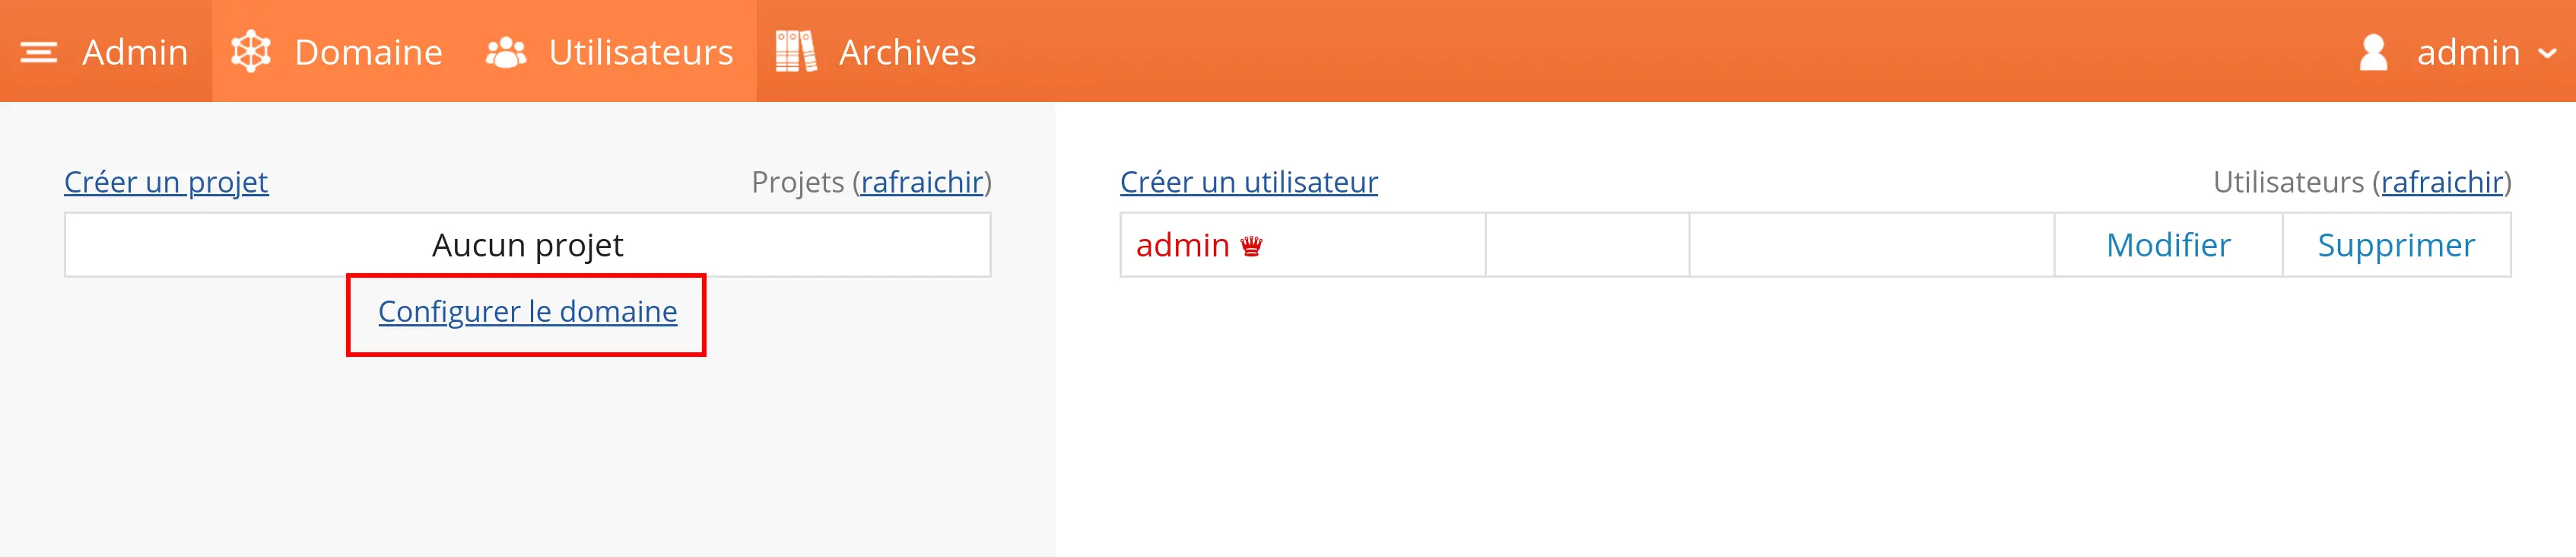Click the Archives binders icon

coord(796,52)
